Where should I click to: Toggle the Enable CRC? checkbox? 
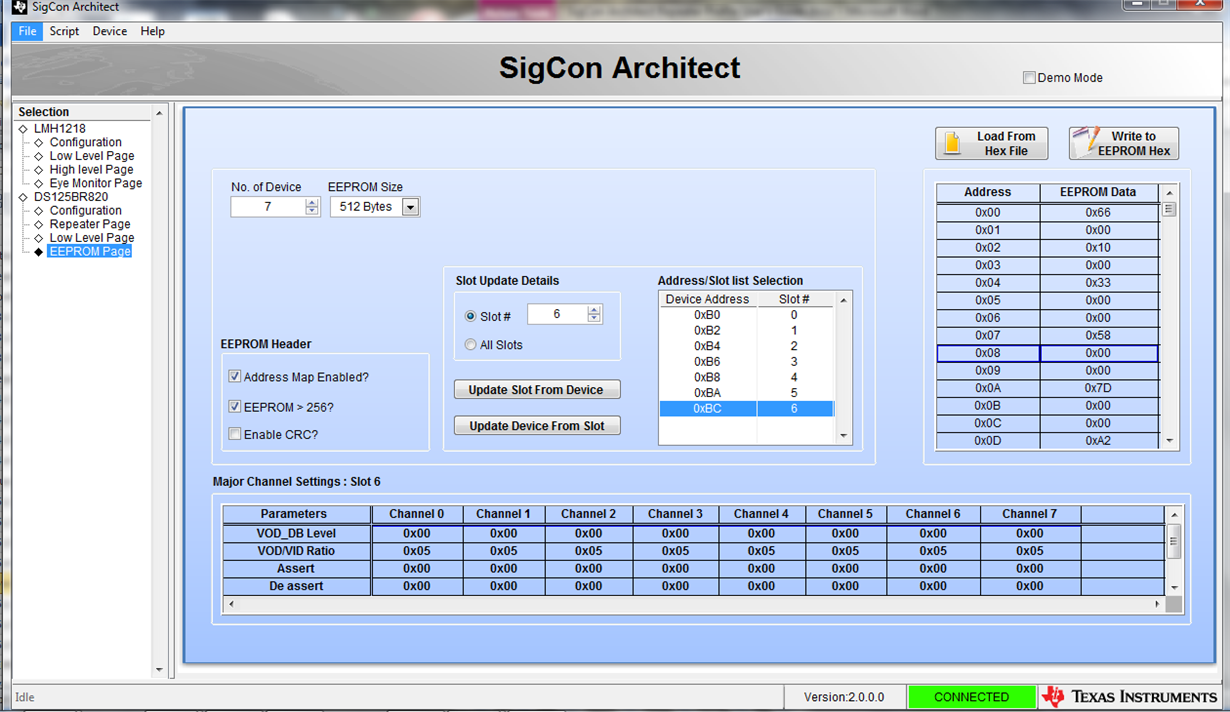[x=235, y=434]
